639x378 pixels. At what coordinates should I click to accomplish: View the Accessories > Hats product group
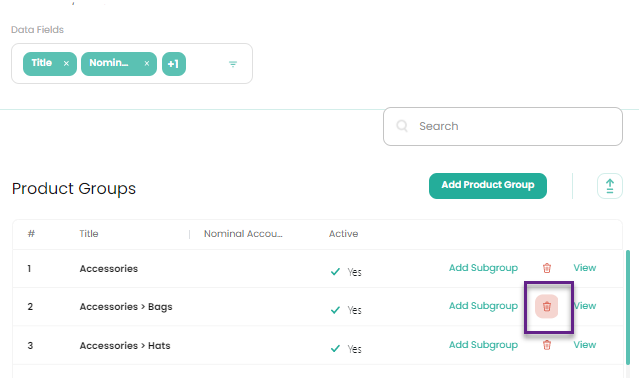tap(585, 345)
